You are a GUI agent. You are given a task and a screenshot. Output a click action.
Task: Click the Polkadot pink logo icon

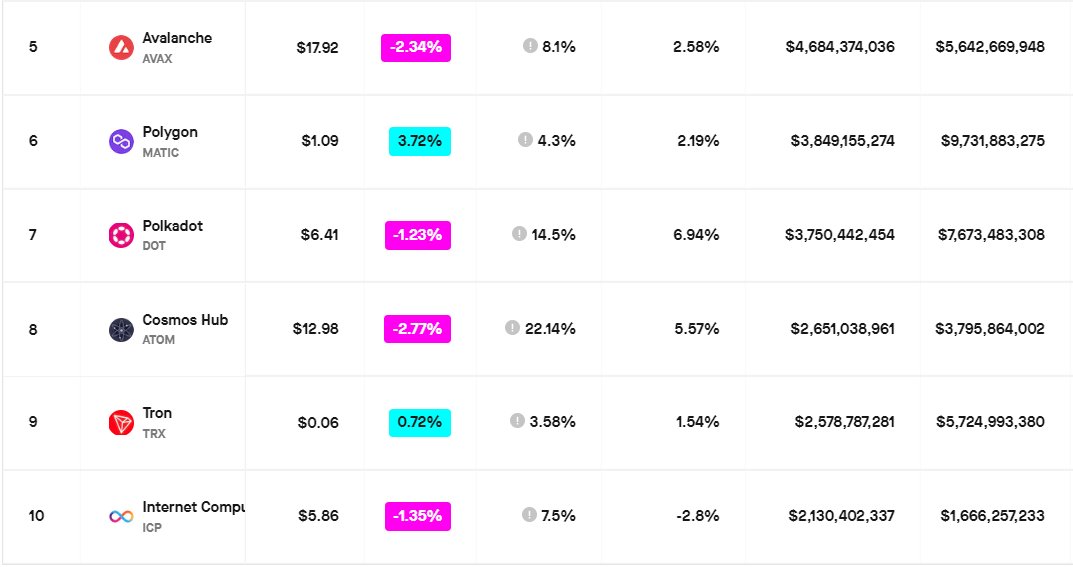click(121, 235)
